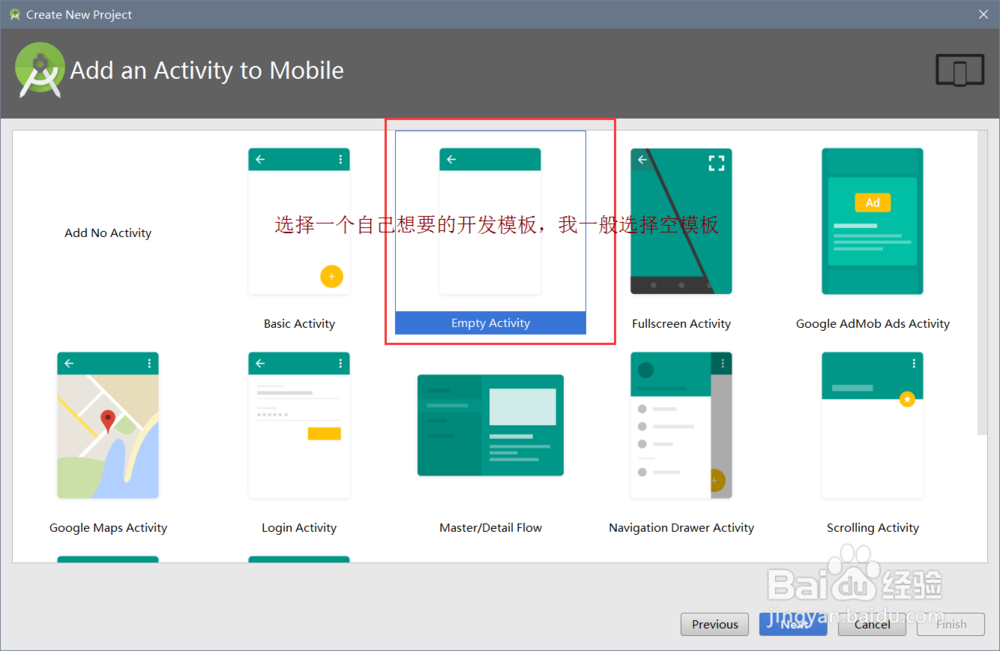
Task: Click the Scrolling Activity label
Action: (872, 528)
